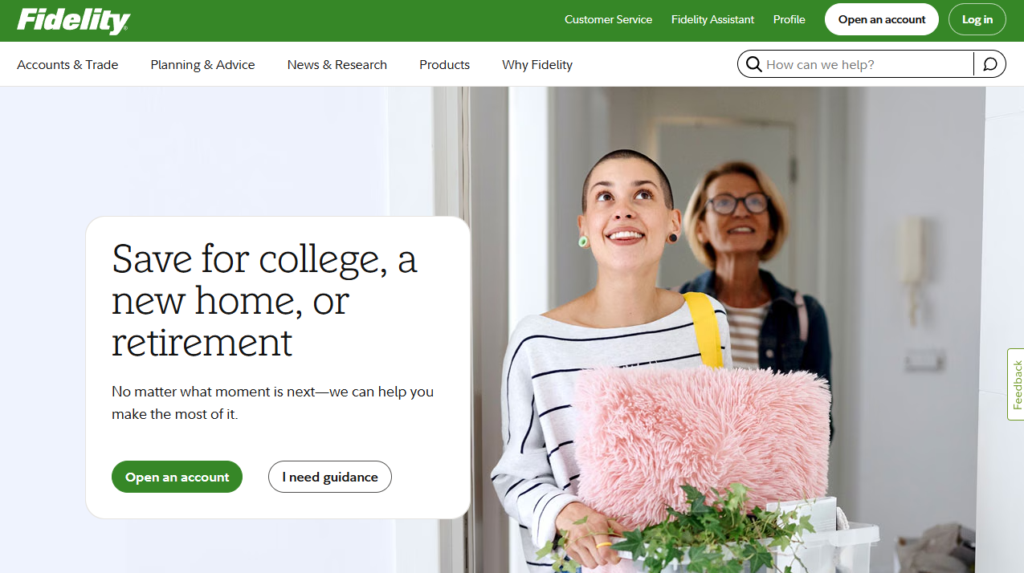Expand the Planning & Advice menu
The width and height of the screenshot is (1024, 573).
pos(202,65)
